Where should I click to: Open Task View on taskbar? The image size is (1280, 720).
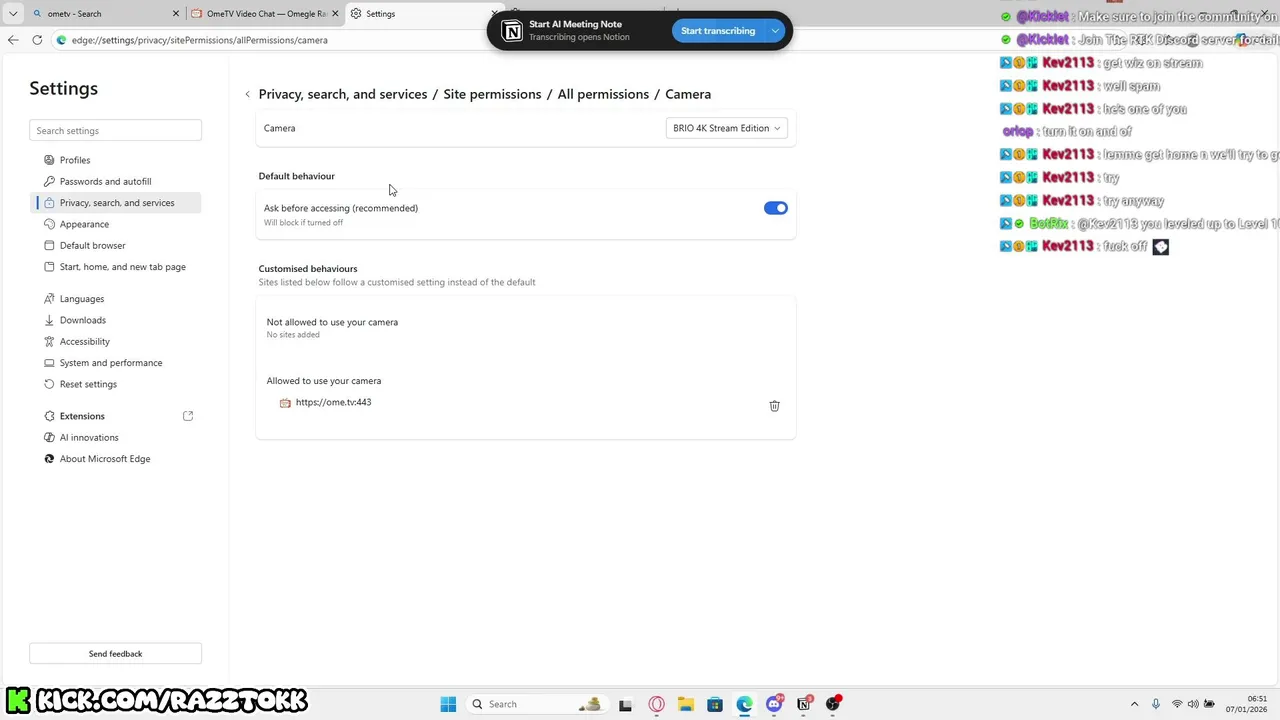point(625,704)
